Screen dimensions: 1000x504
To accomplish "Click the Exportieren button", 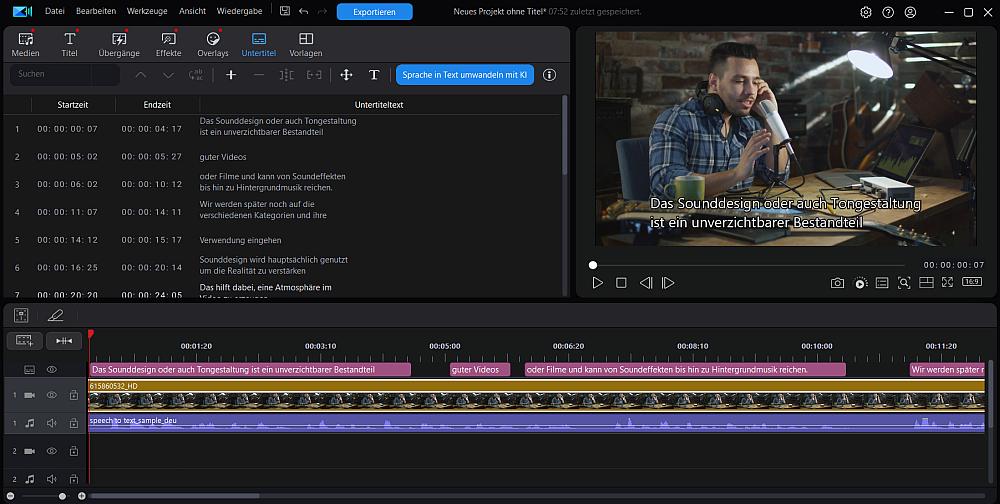I will tap(374, 12).
